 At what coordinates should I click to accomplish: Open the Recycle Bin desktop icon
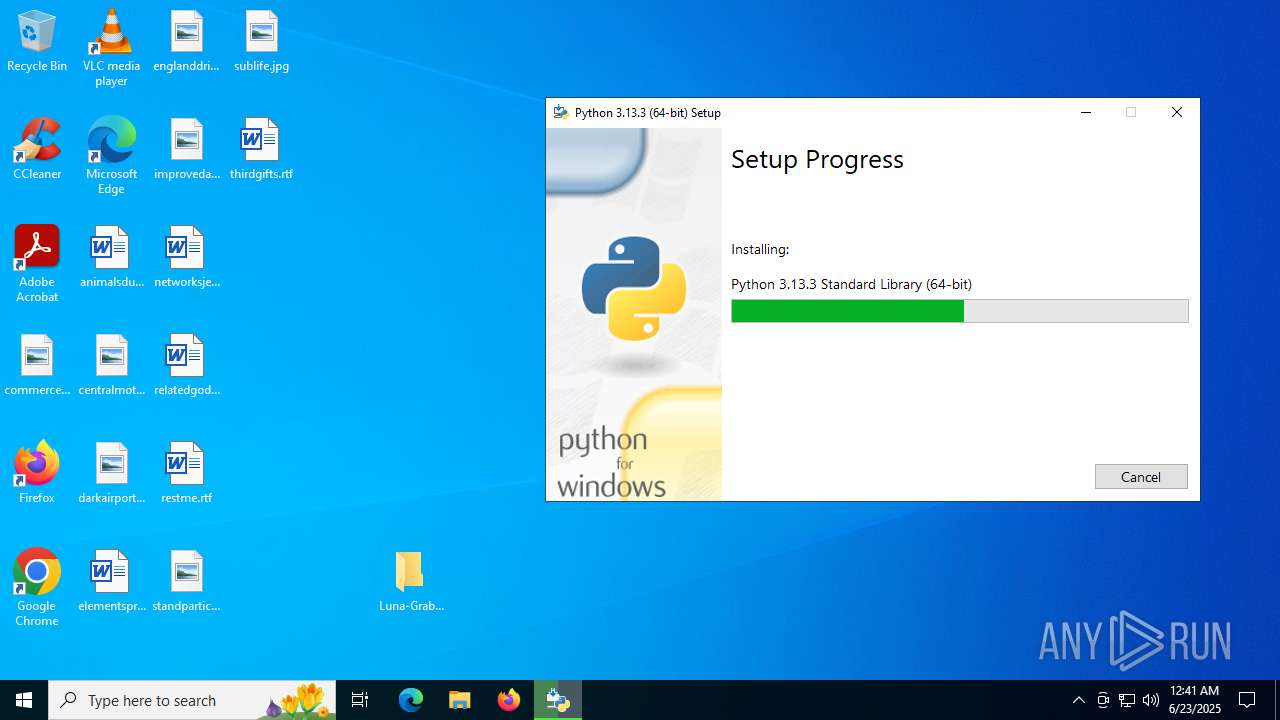coord(37,42)
